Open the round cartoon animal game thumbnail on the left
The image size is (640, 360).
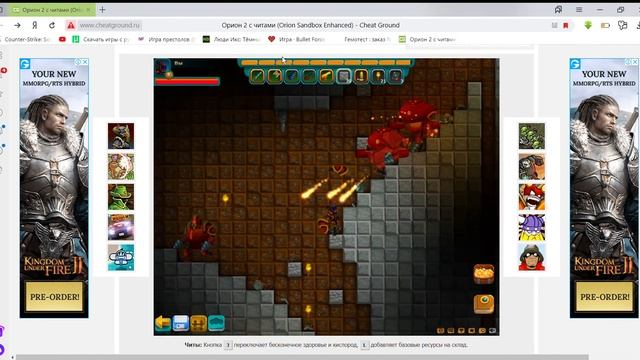click(x=121, y=167)
